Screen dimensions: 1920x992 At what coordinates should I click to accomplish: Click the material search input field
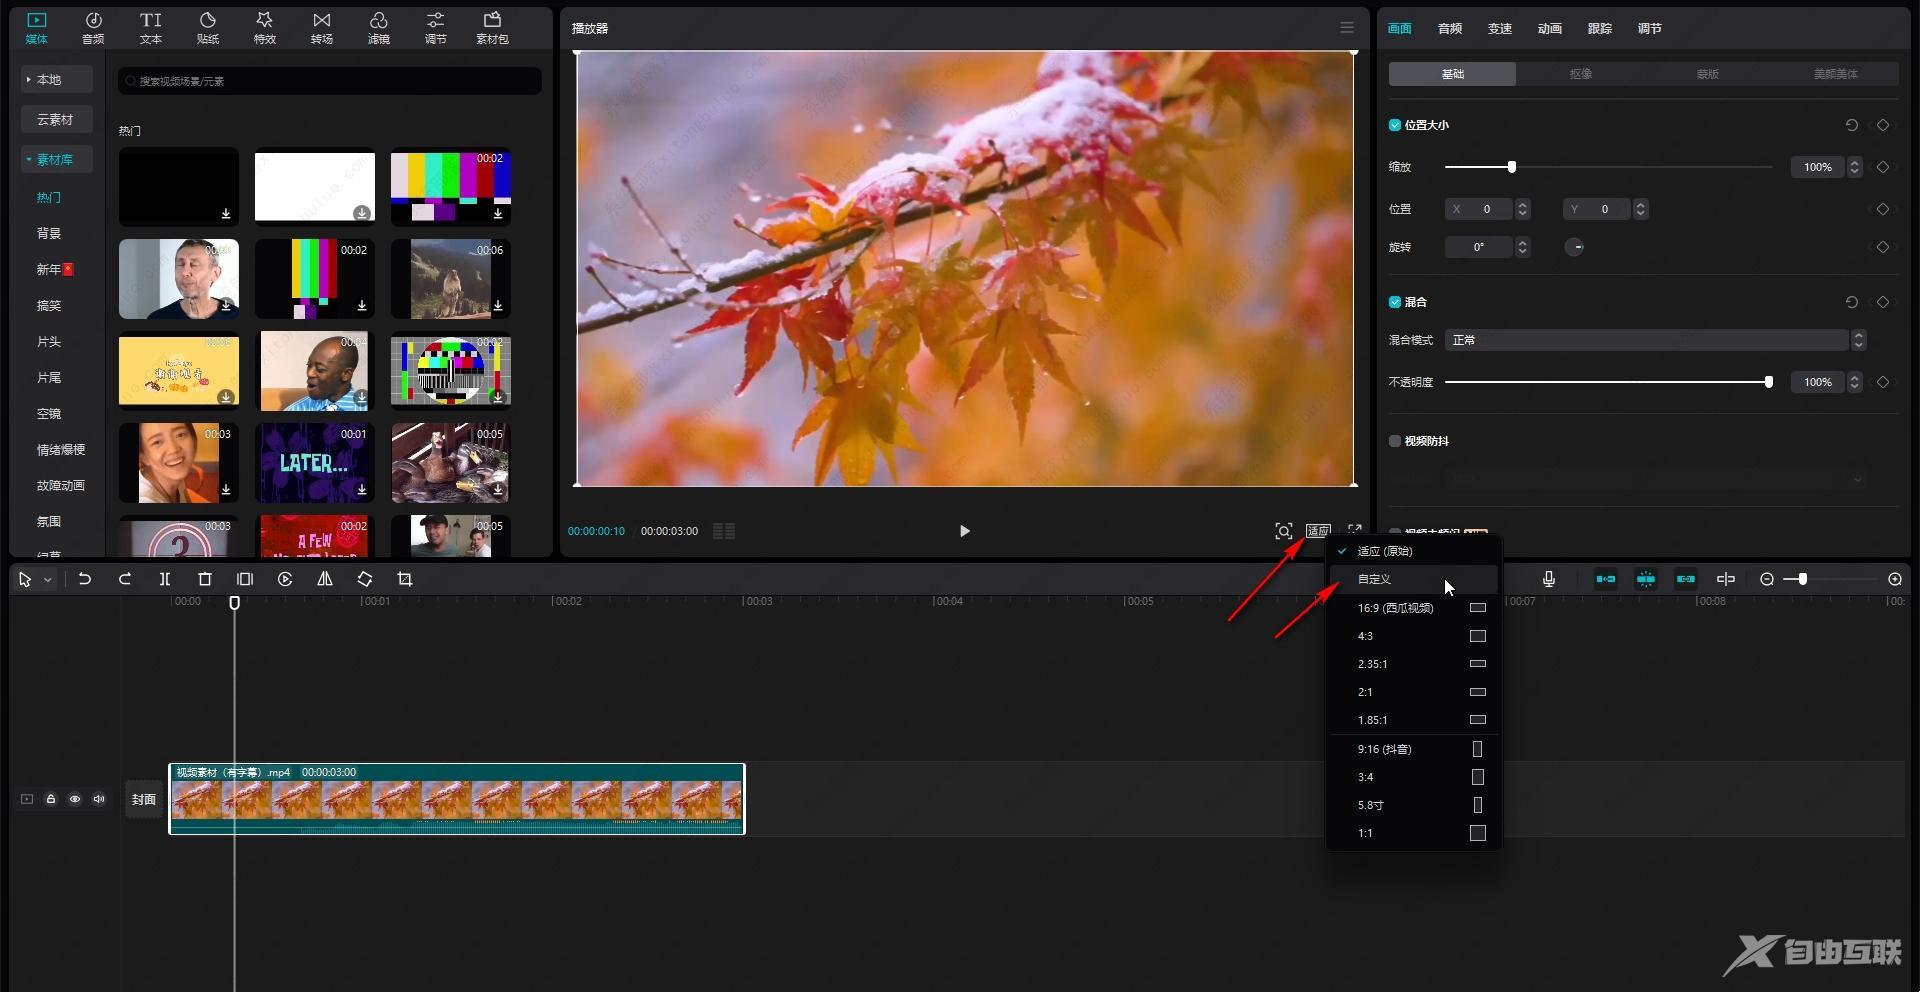[x=330, y=81]
